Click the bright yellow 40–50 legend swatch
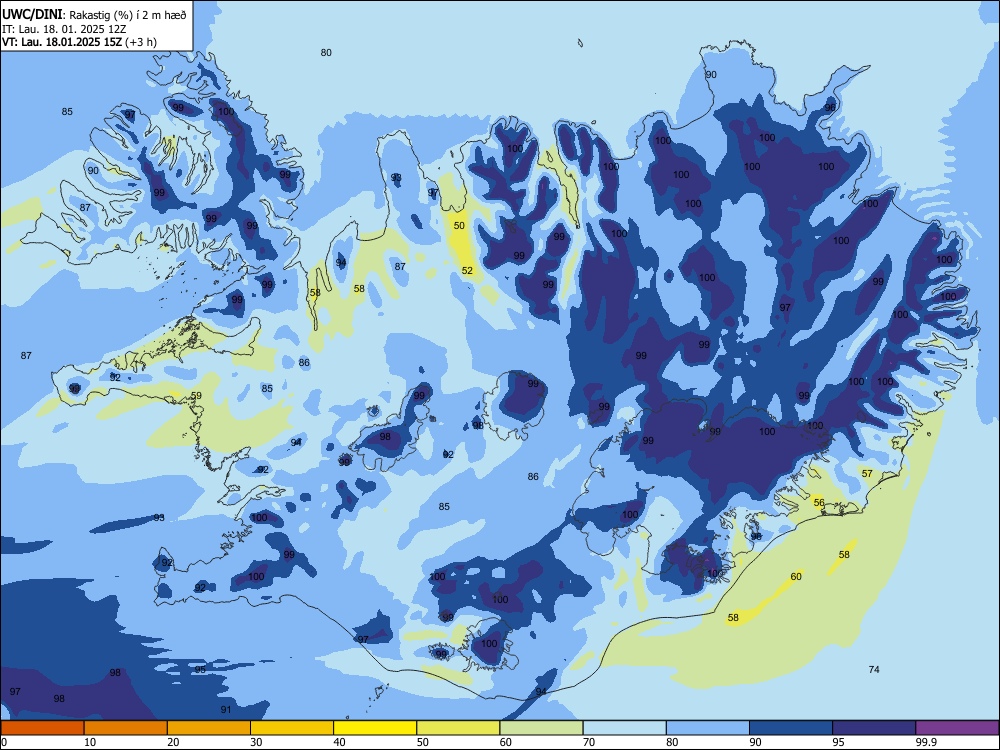1000x750 pixels. pyautogui.click(x=375, y=728)
